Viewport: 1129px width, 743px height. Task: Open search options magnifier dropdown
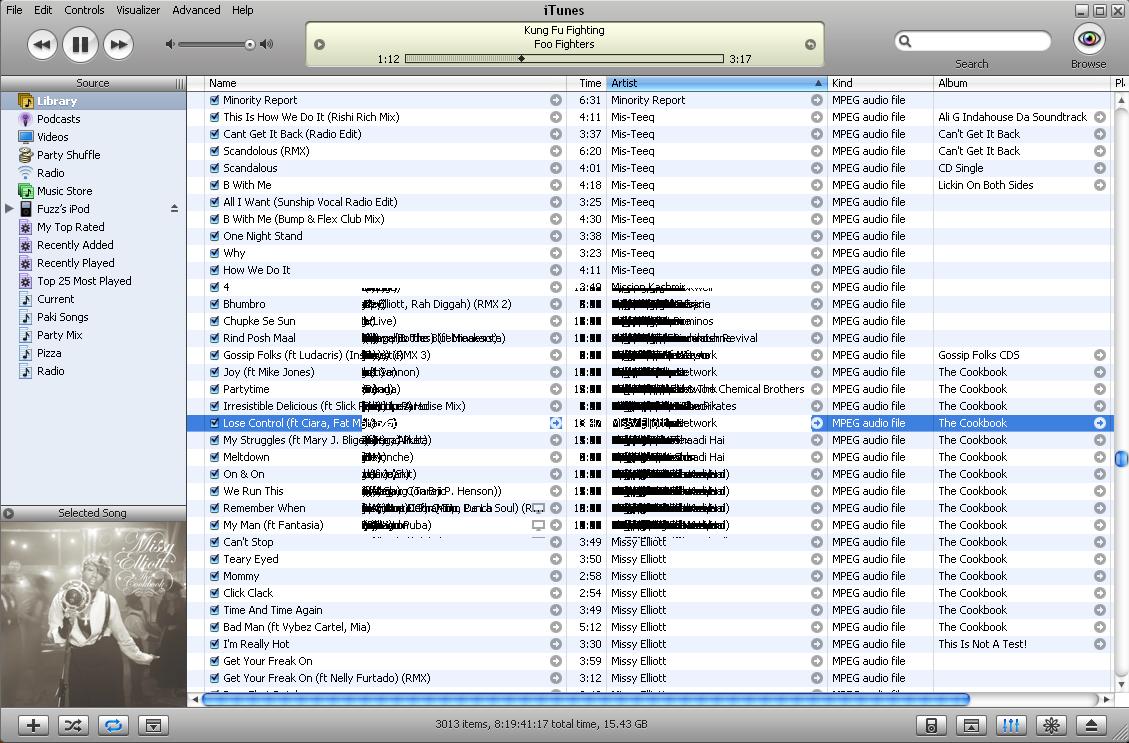tap(906, 42)
